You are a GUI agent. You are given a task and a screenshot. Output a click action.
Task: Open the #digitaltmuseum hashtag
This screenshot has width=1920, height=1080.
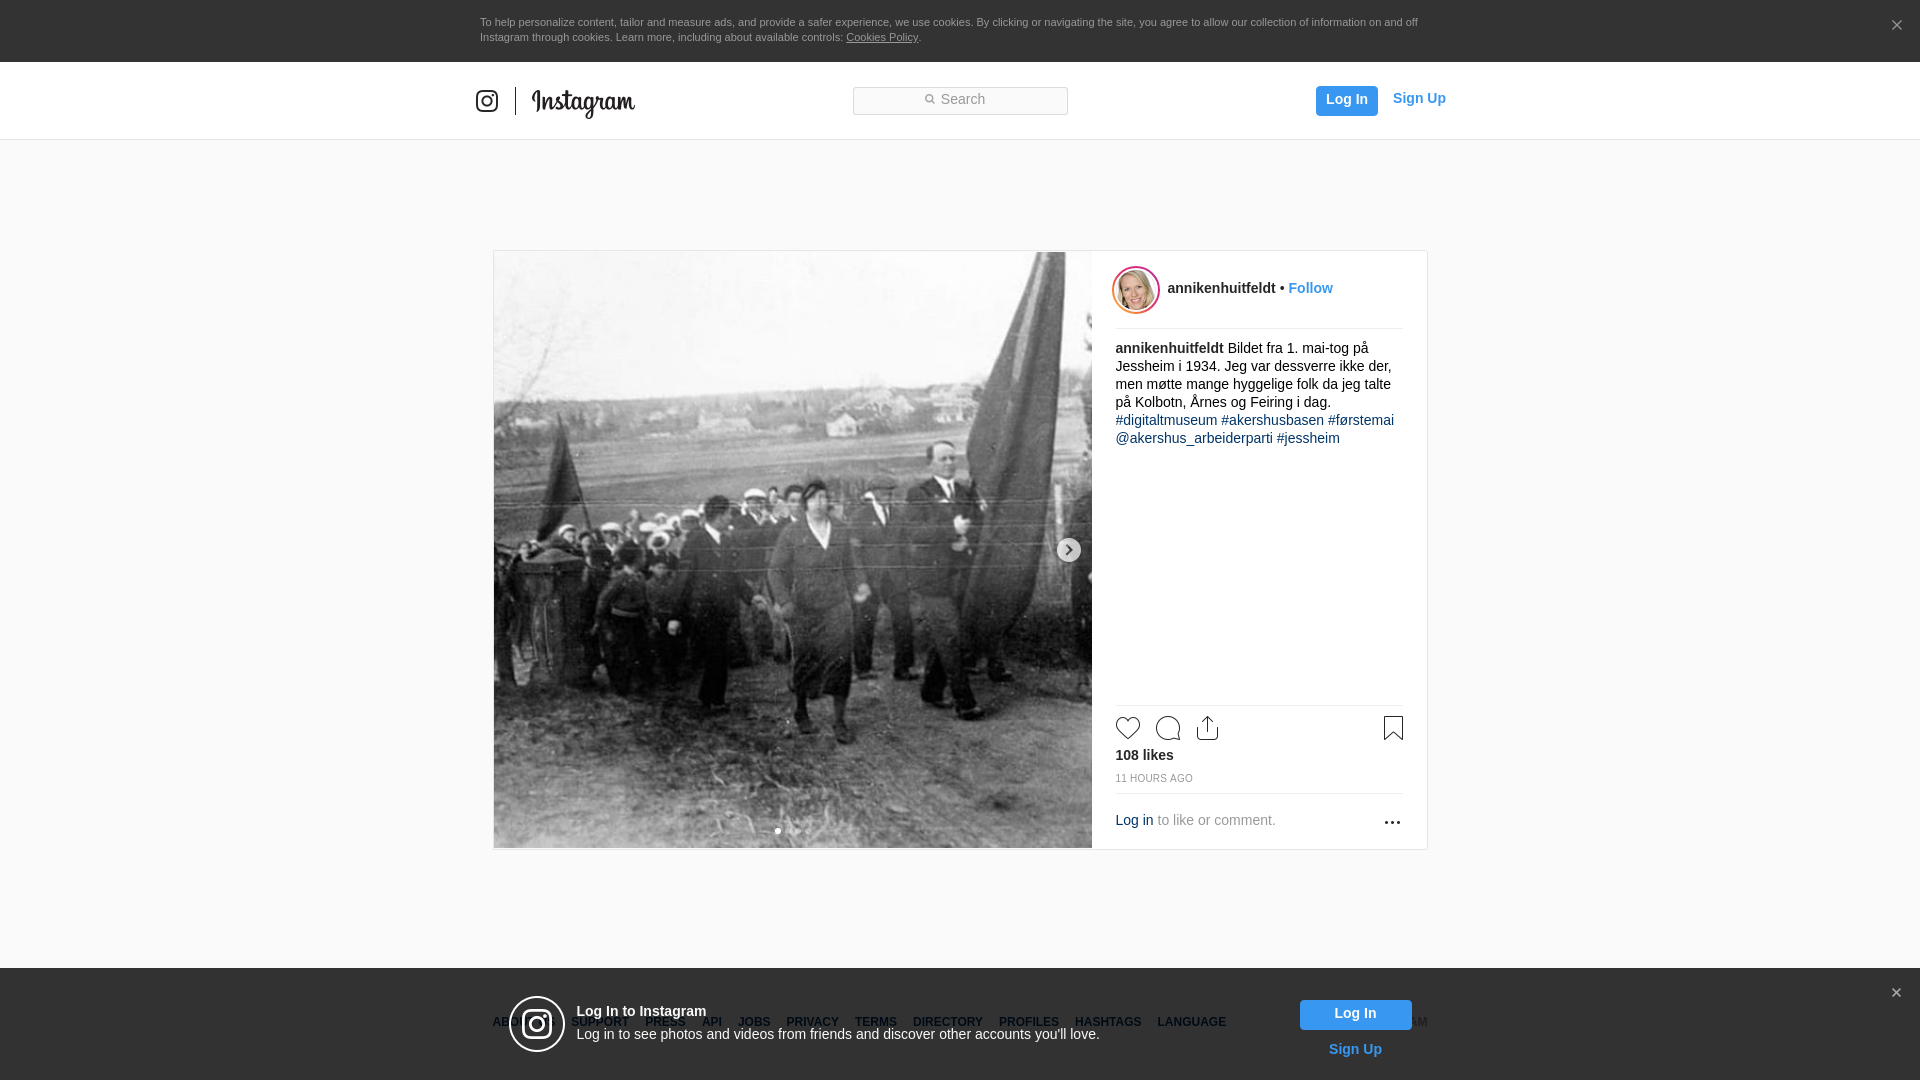1166,420
